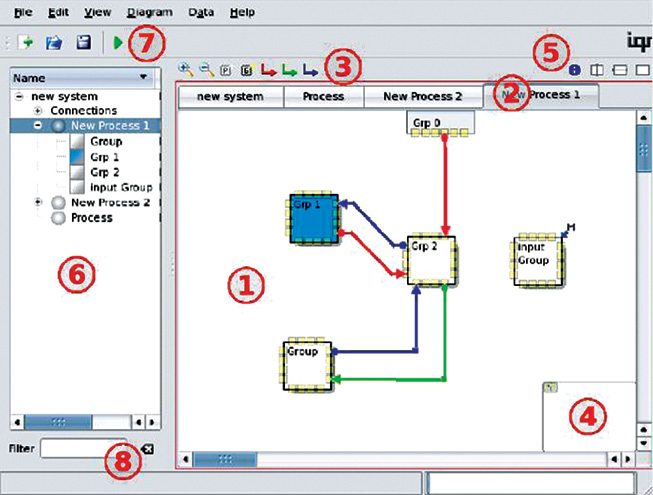The image size is (653, 495).
Task: Click the zoom out magnifier icon
Action: coord(206,69)
